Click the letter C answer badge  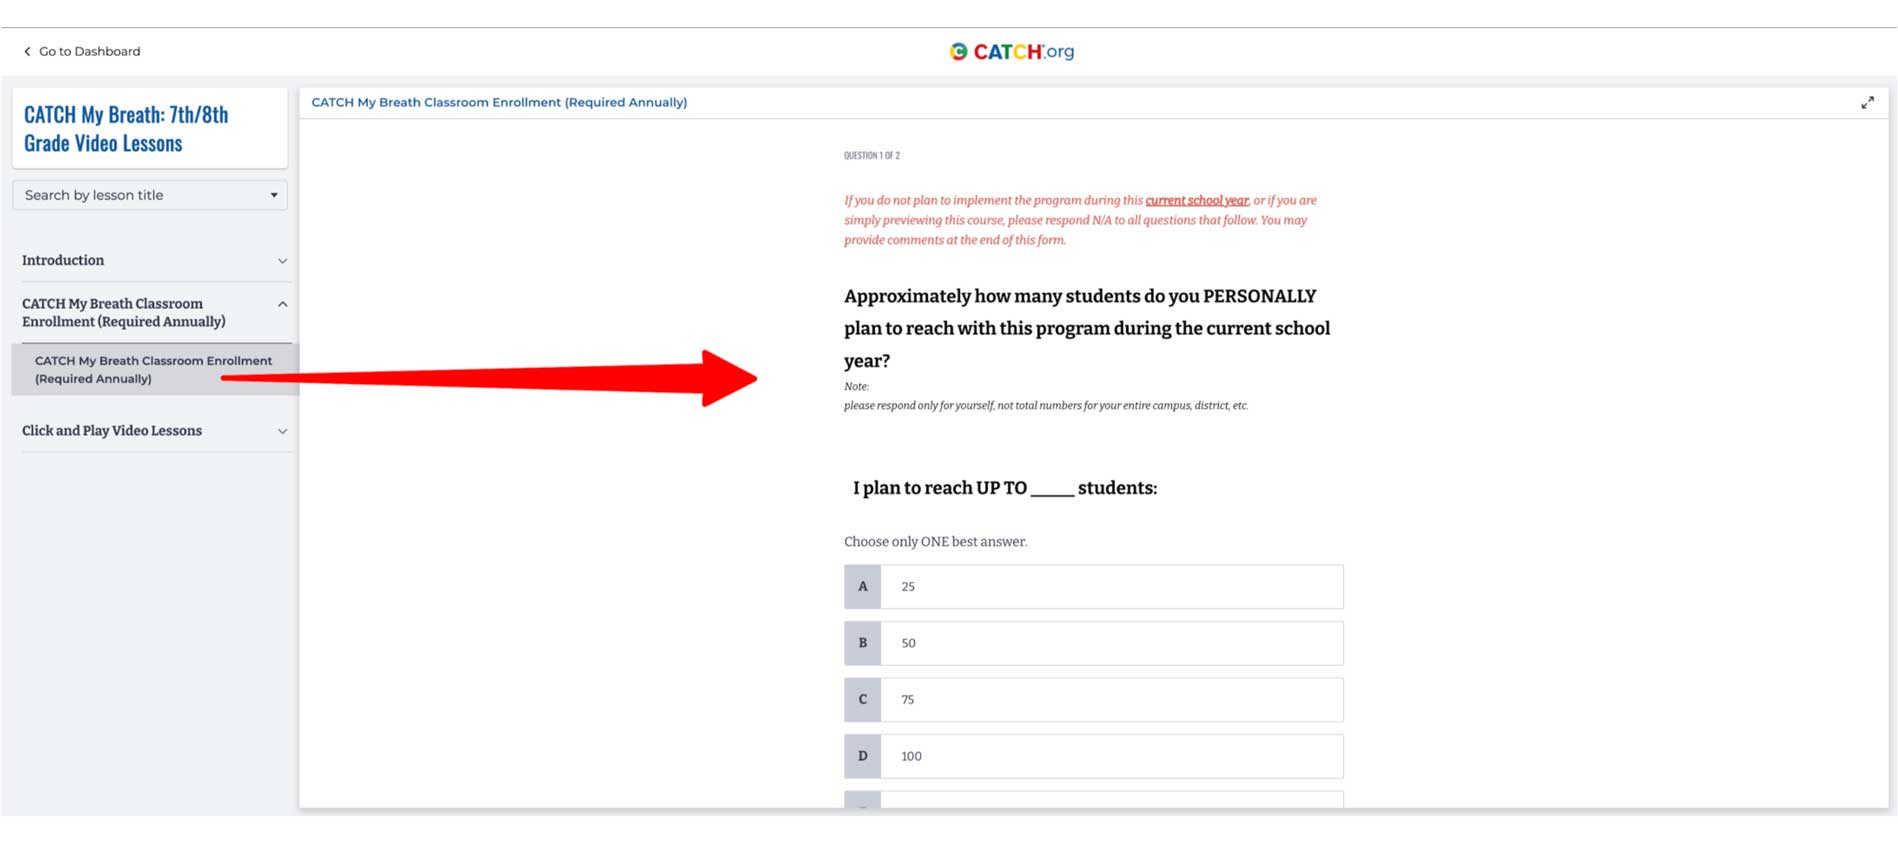[x=862, y=700]
